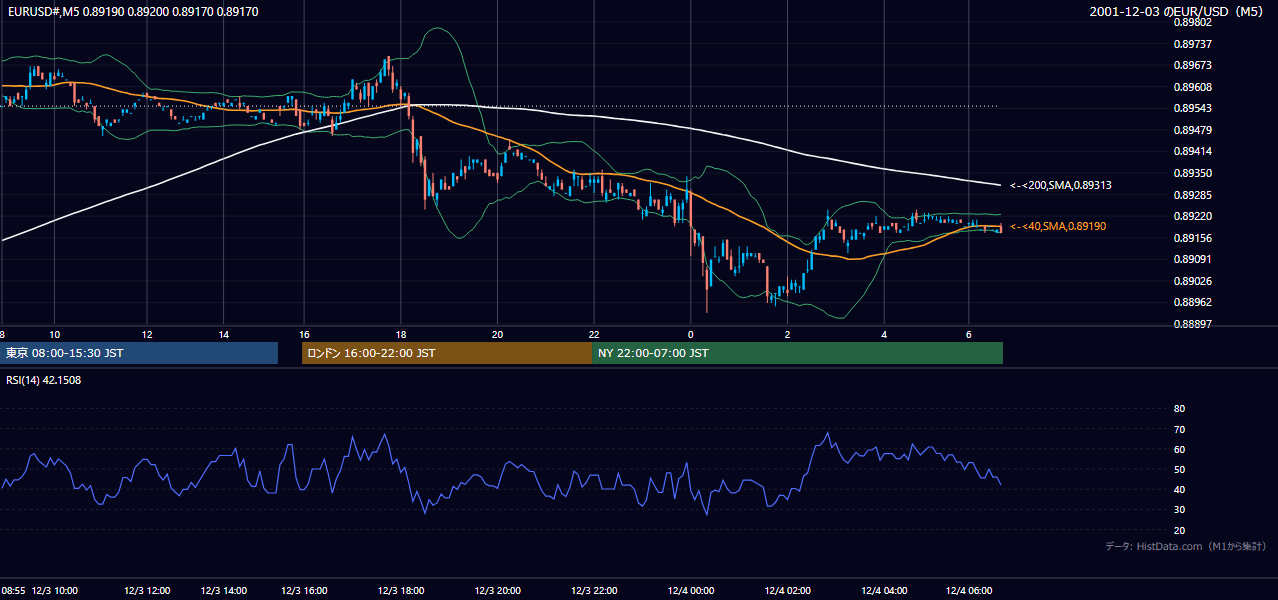Click hour label 0 on the chart axis
This screenshot has width=1278, height=600.
click(x=691, y=334)
